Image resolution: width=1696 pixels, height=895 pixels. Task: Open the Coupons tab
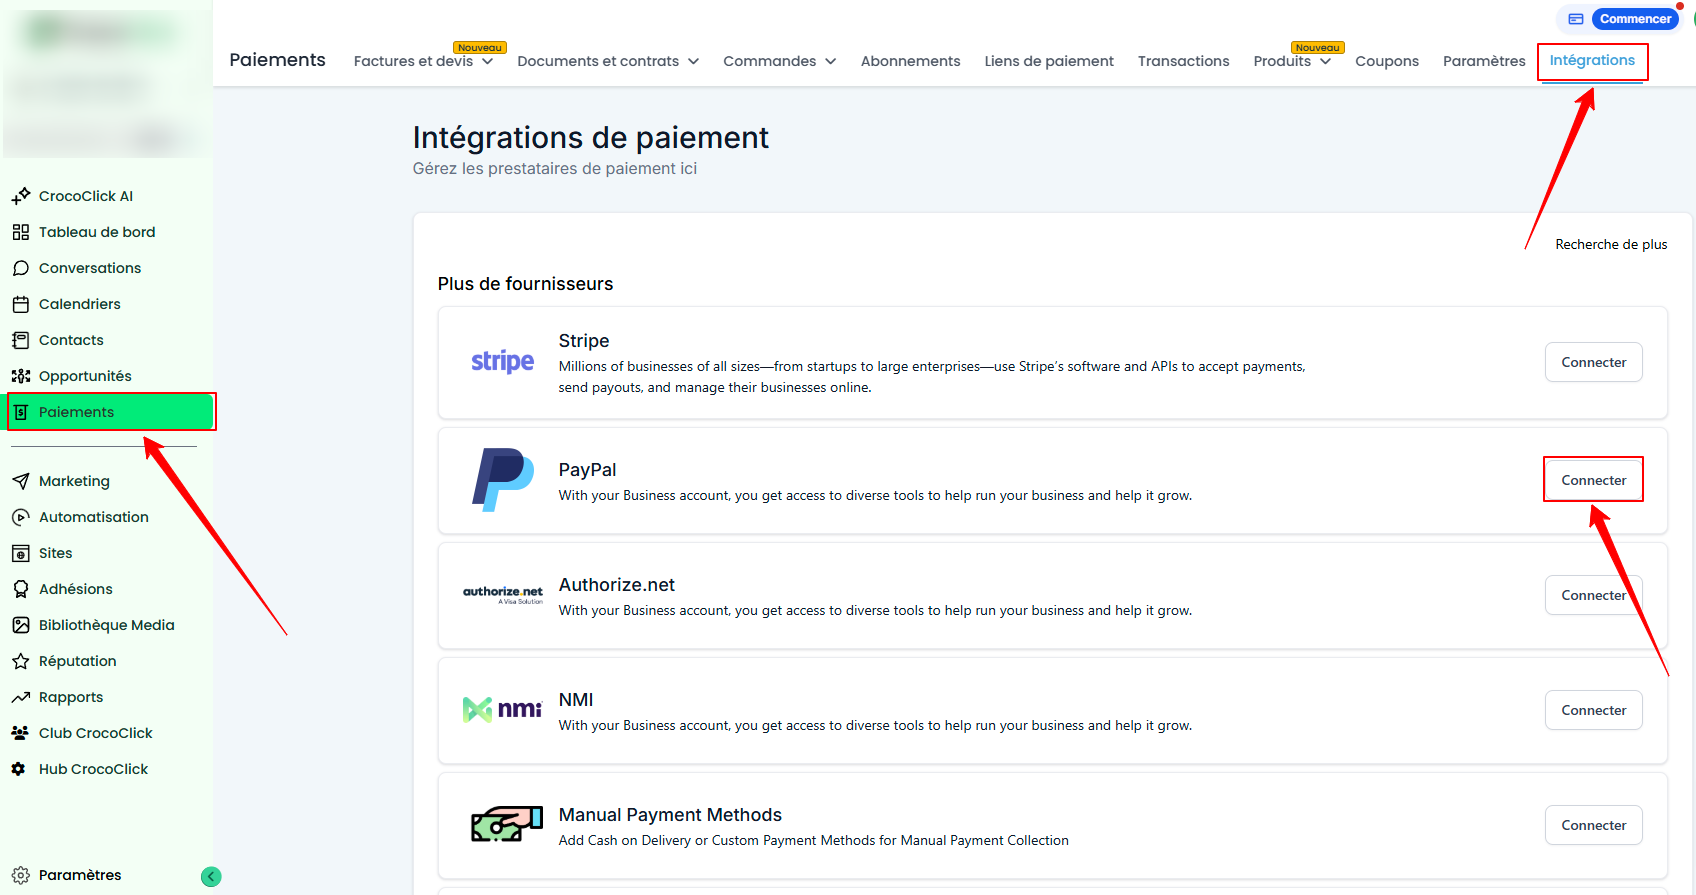(x=1387, y=61)
